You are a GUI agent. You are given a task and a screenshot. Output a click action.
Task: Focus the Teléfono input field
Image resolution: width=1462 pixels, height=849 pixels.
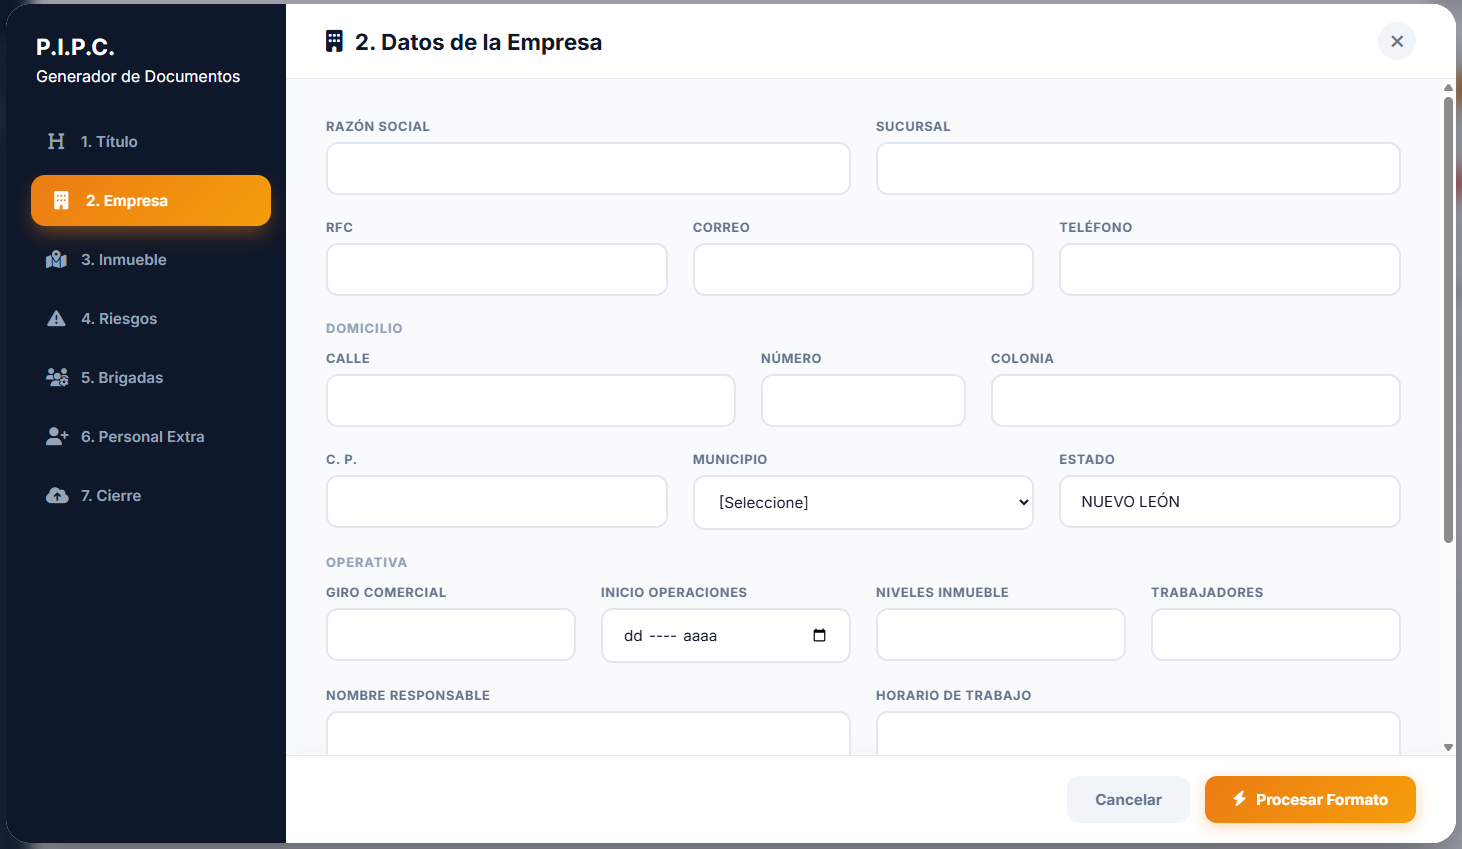coord(1230,269)
